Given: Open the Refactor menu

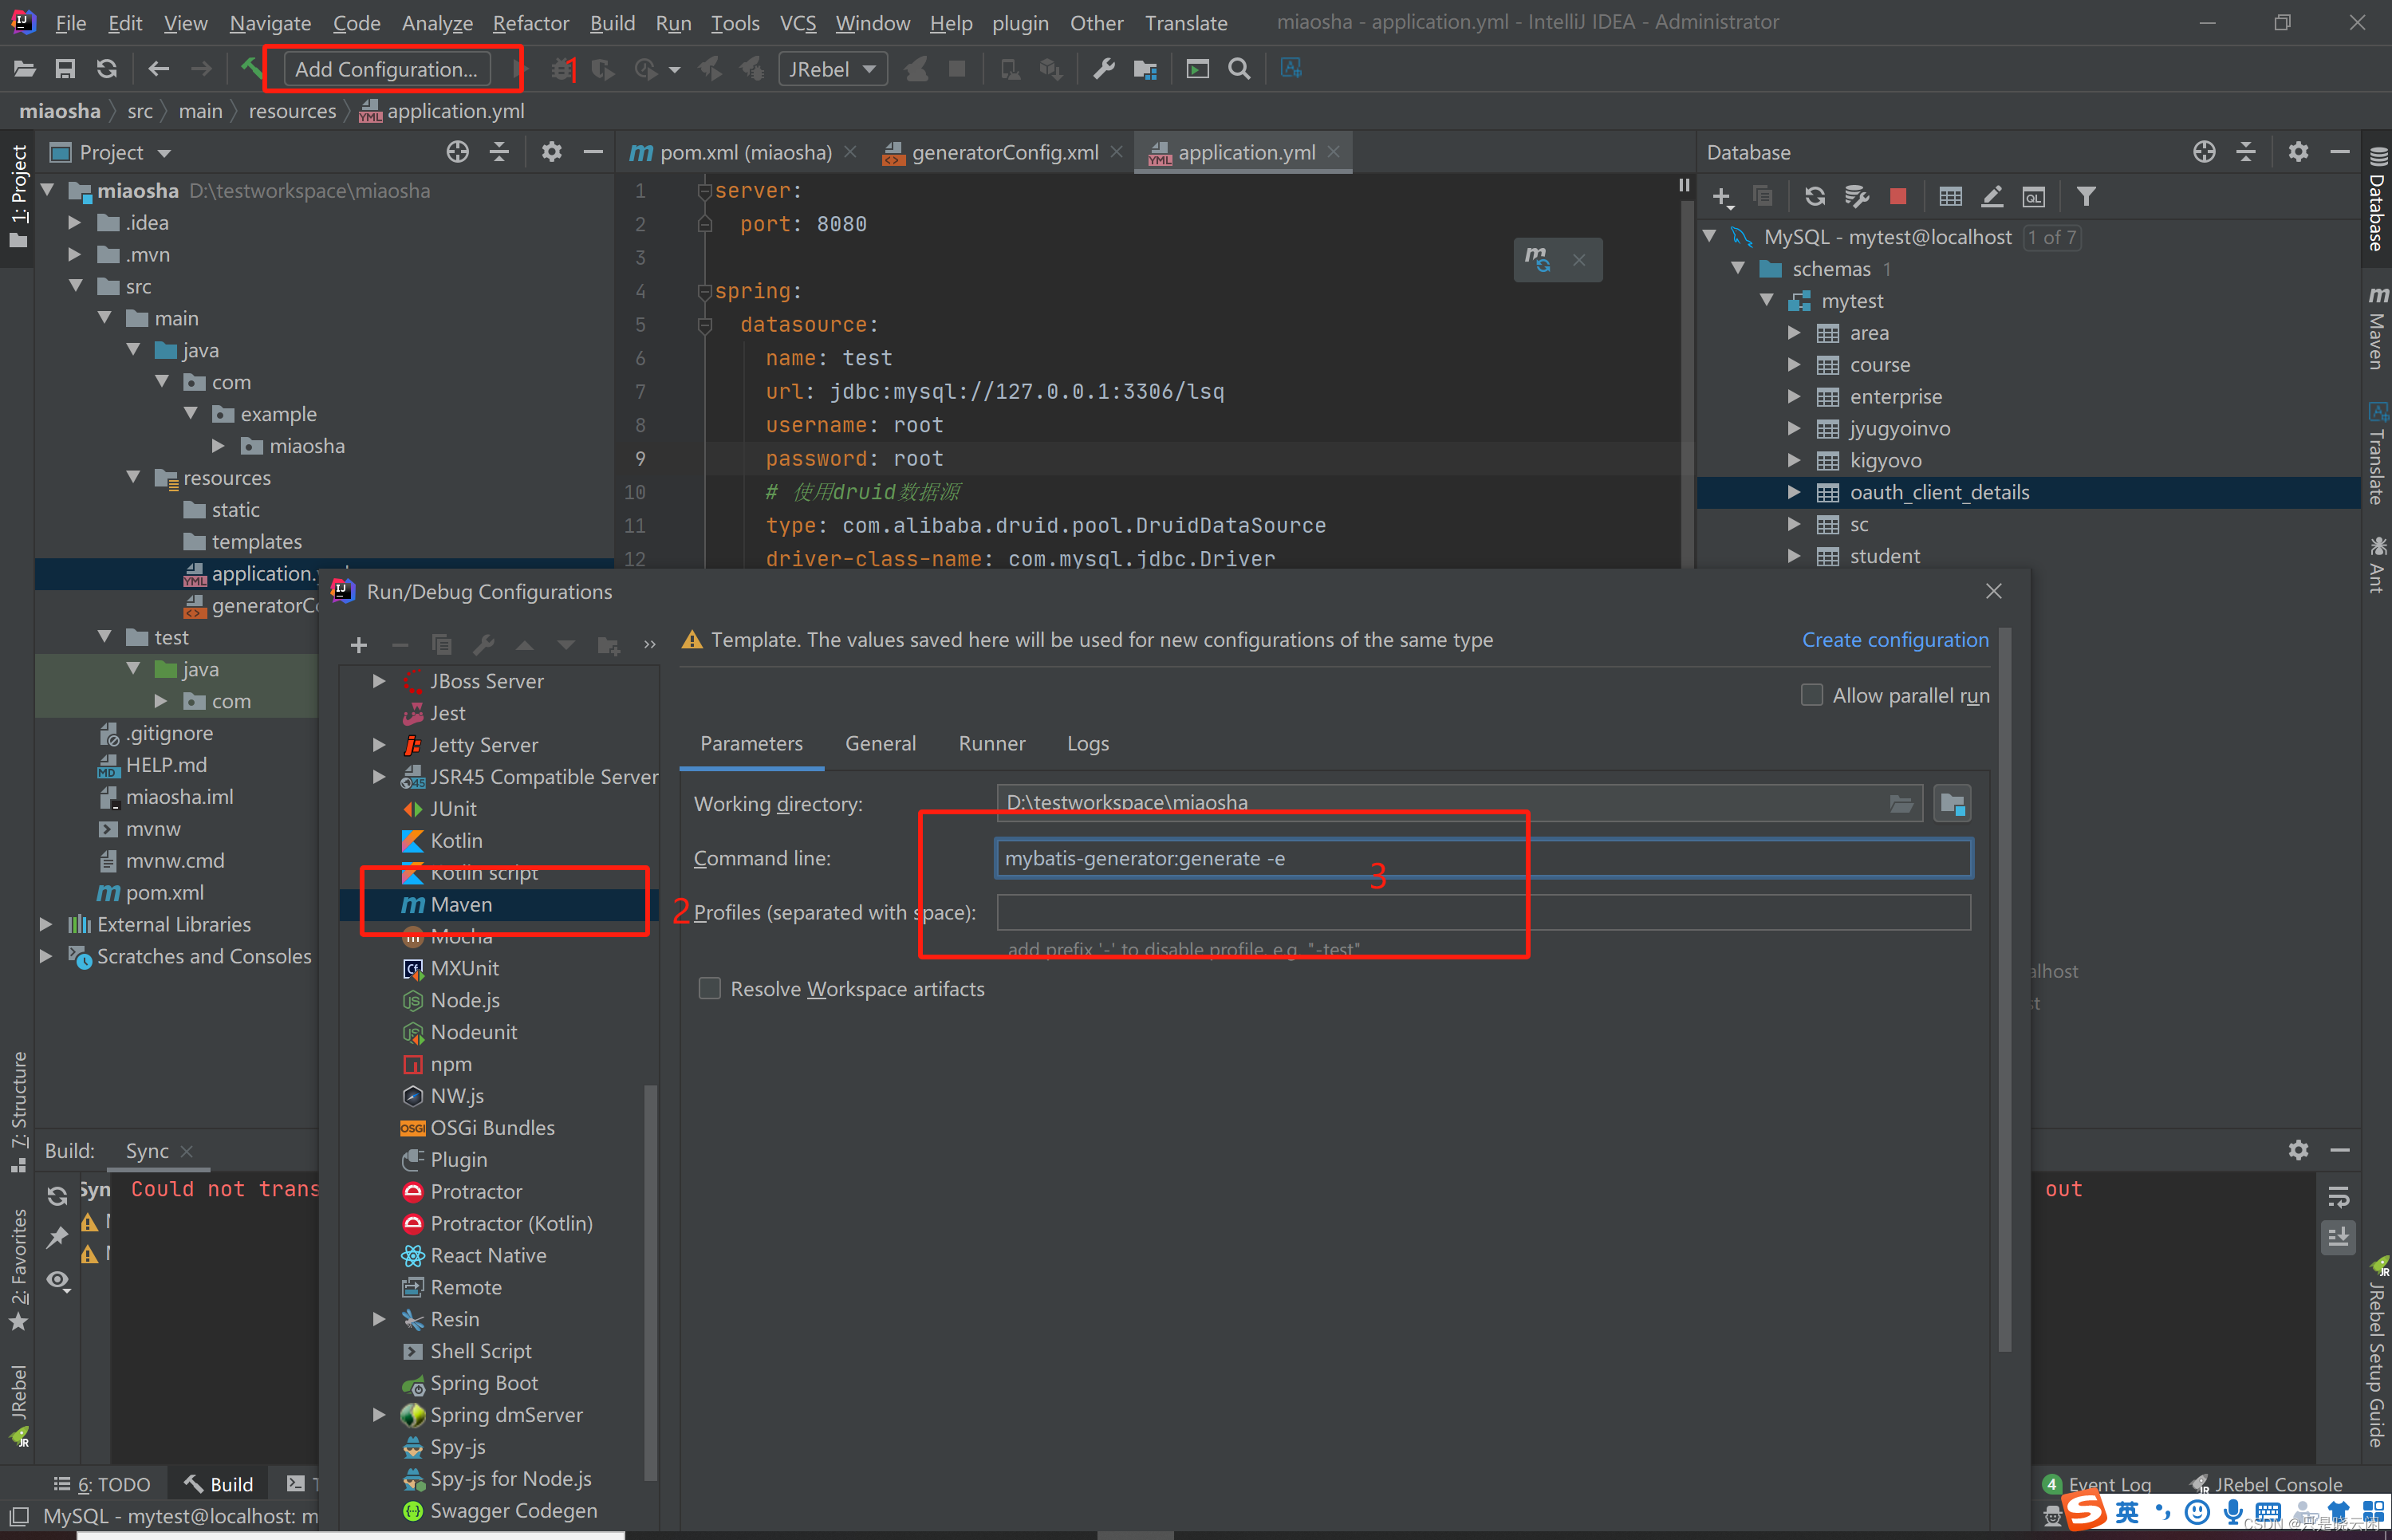Looking at the screenshot, I should point(530,22).
